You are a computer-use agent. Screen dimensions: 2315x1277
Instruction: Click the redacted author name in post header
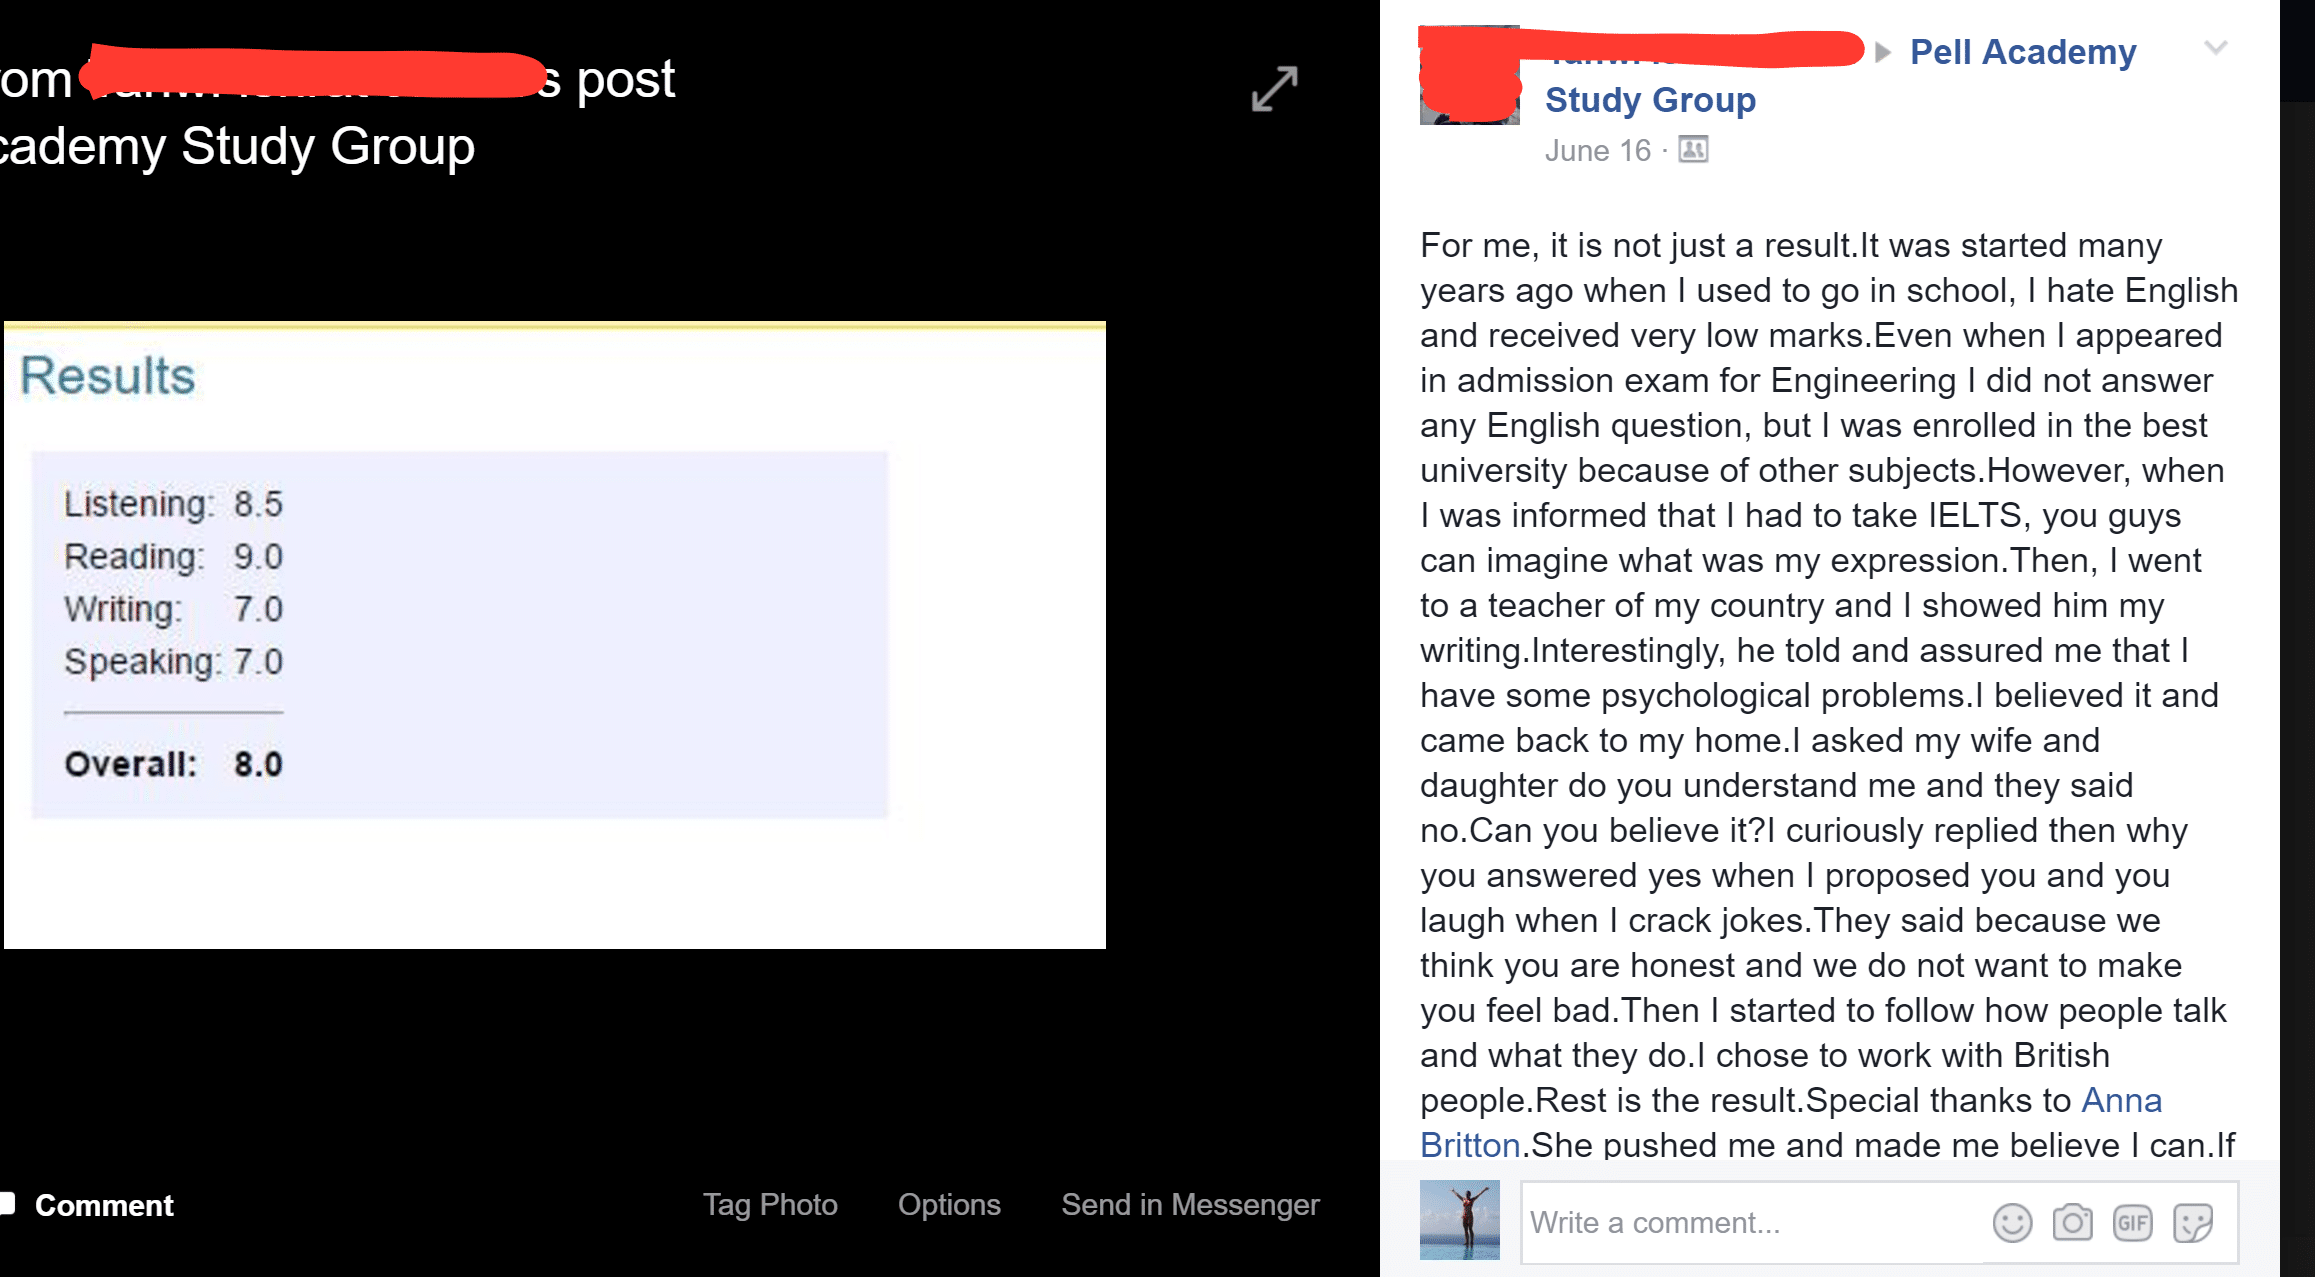click(1690, 50)
